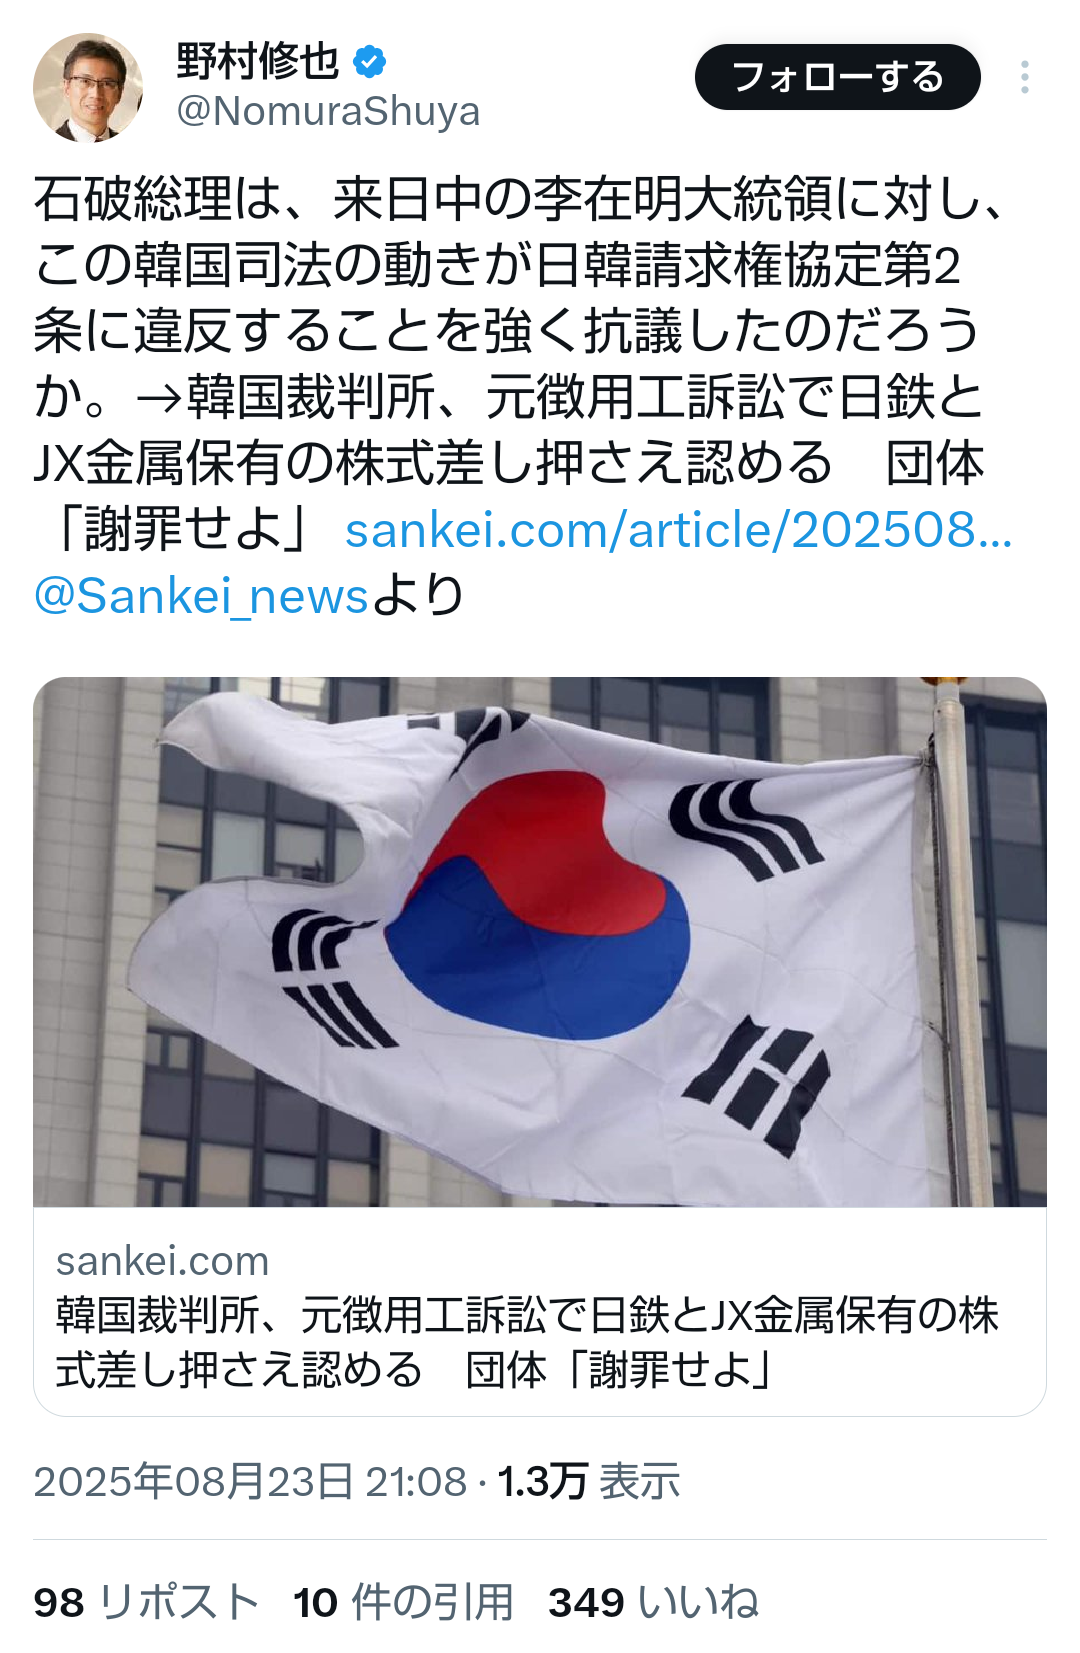Click the sankei.com domain label in card
This screenshot has height=1653, width=1080.
click(163, 1261)
